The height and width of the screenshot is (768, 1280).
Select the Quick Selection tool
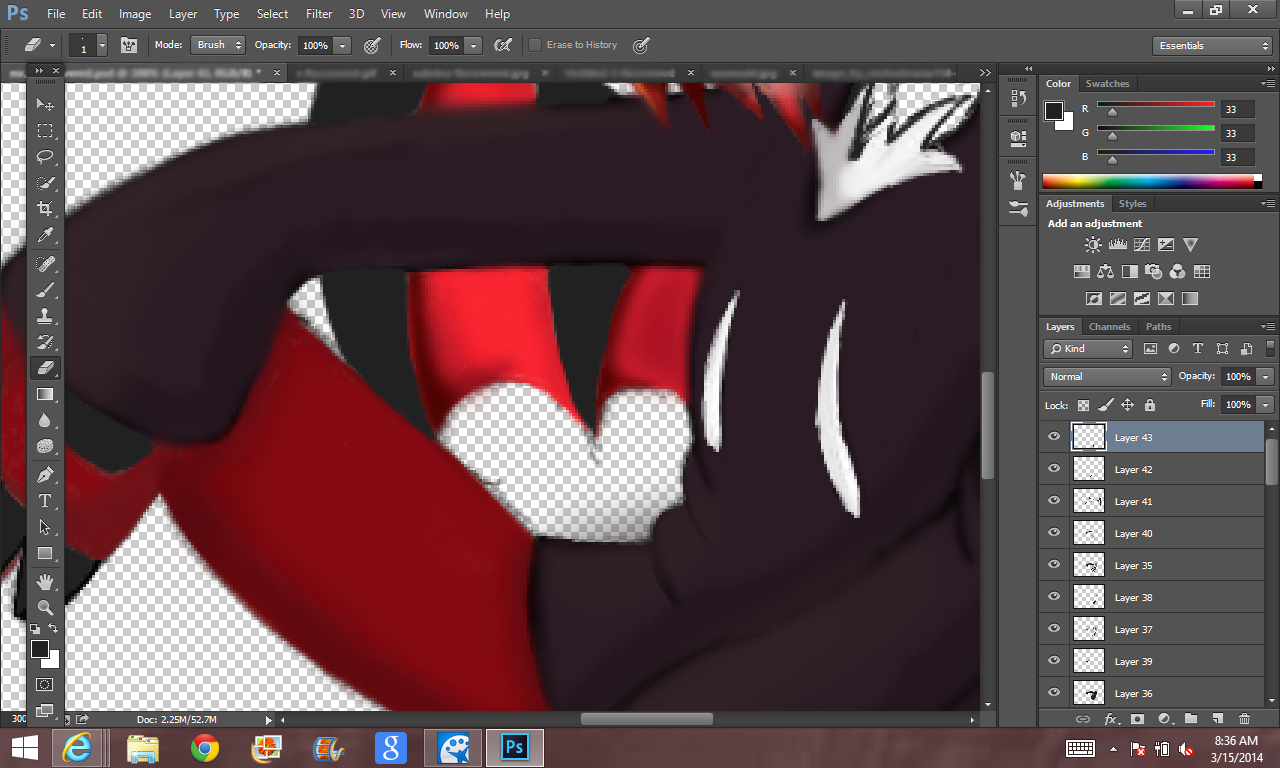pyautogui.click(x=45, y=183)
